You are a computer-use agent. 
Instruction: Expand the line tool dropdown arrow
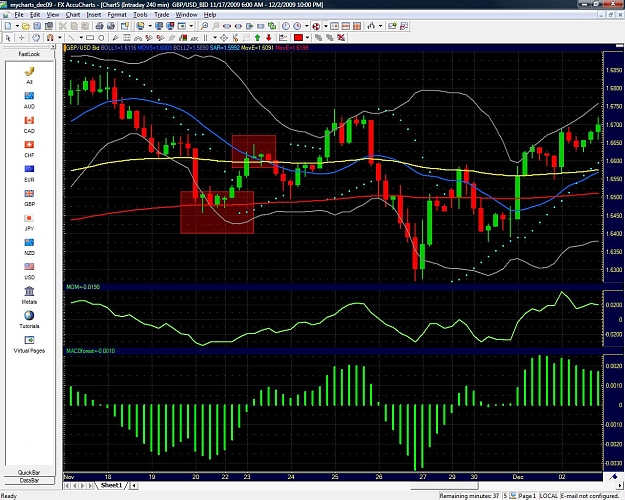tap(81, 37)
